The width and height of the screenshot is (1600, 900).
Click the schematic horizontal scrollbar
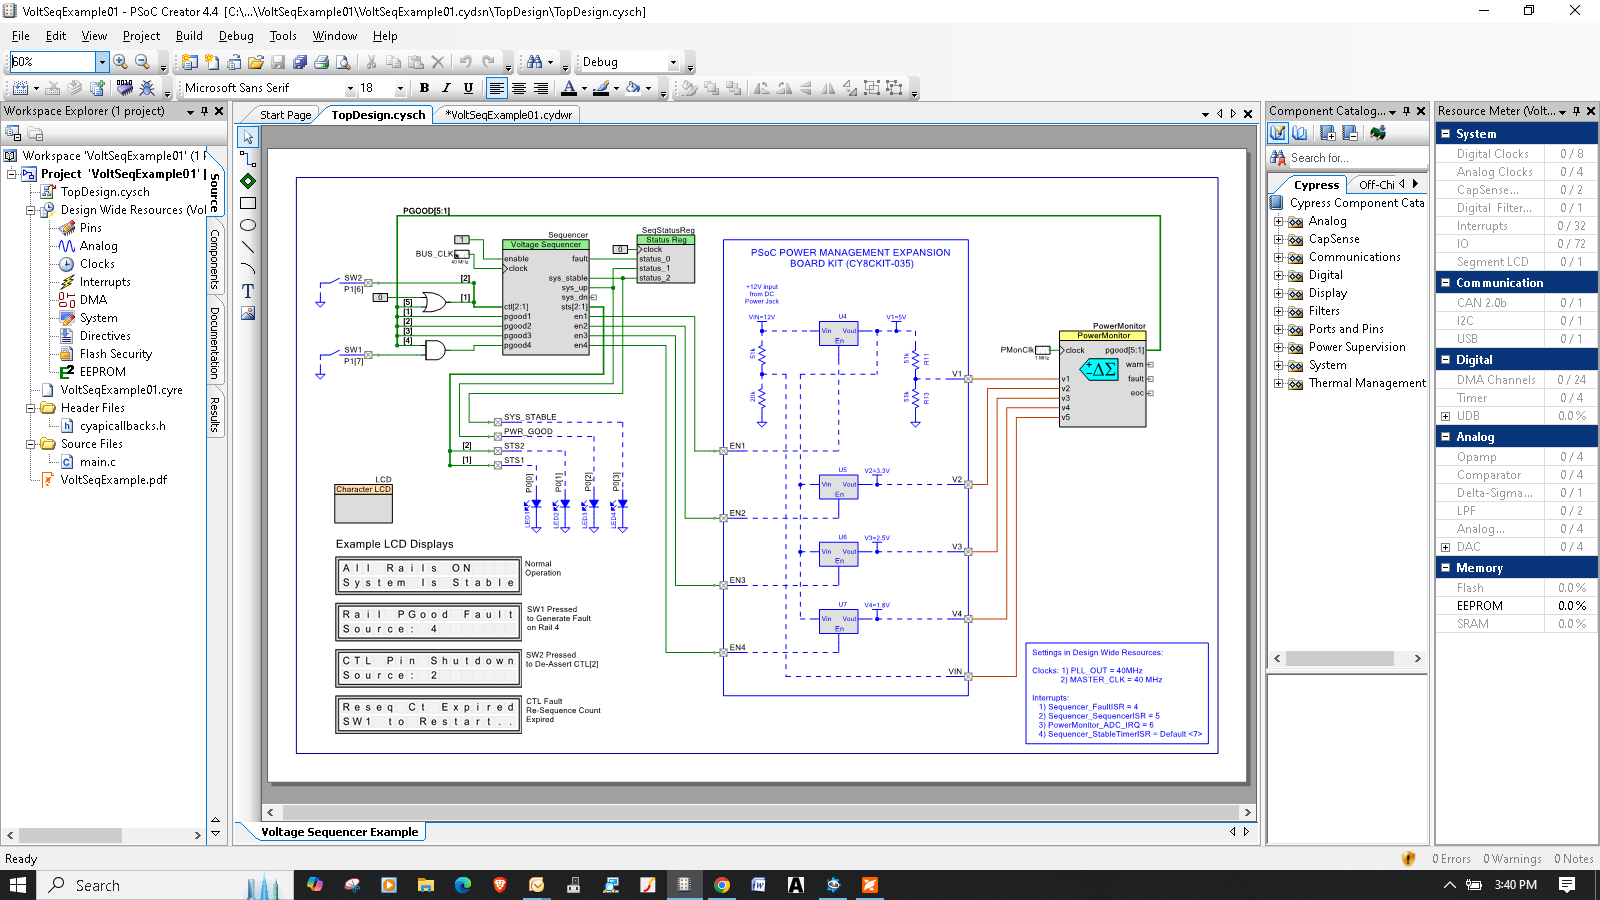coord(759,812)
